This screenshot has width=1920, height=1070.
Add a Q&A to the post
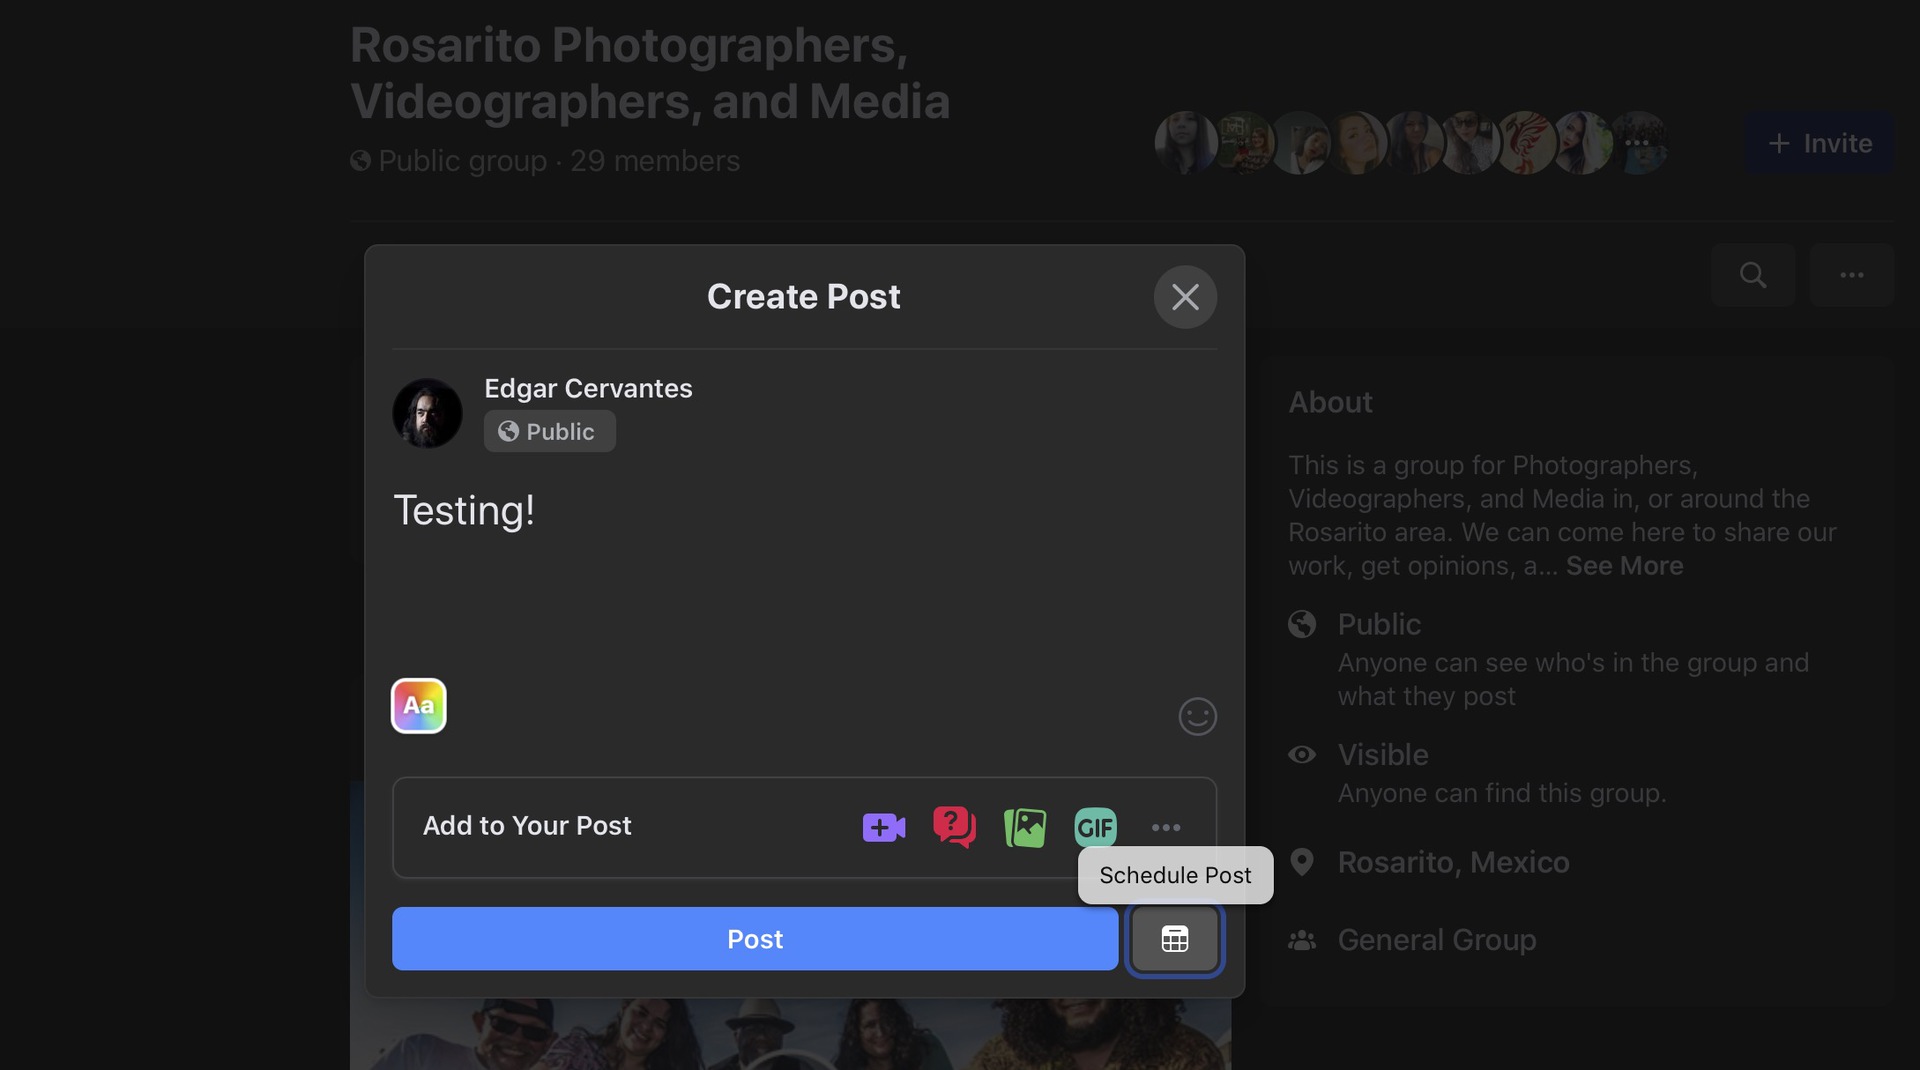(954, 827)
